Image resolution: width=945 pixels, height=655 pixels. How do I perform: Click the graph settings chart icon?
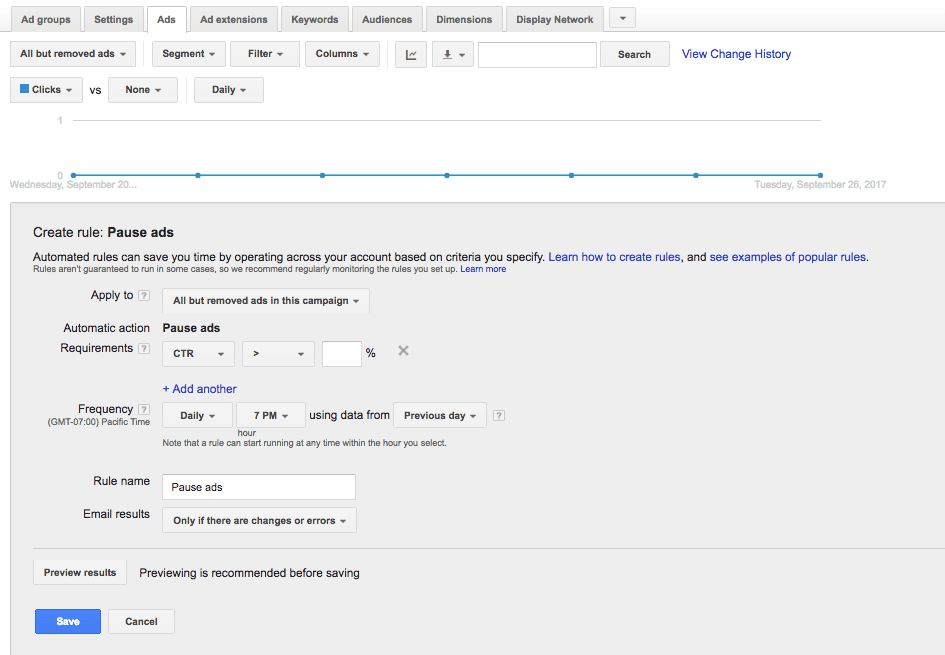coord(410,54)
